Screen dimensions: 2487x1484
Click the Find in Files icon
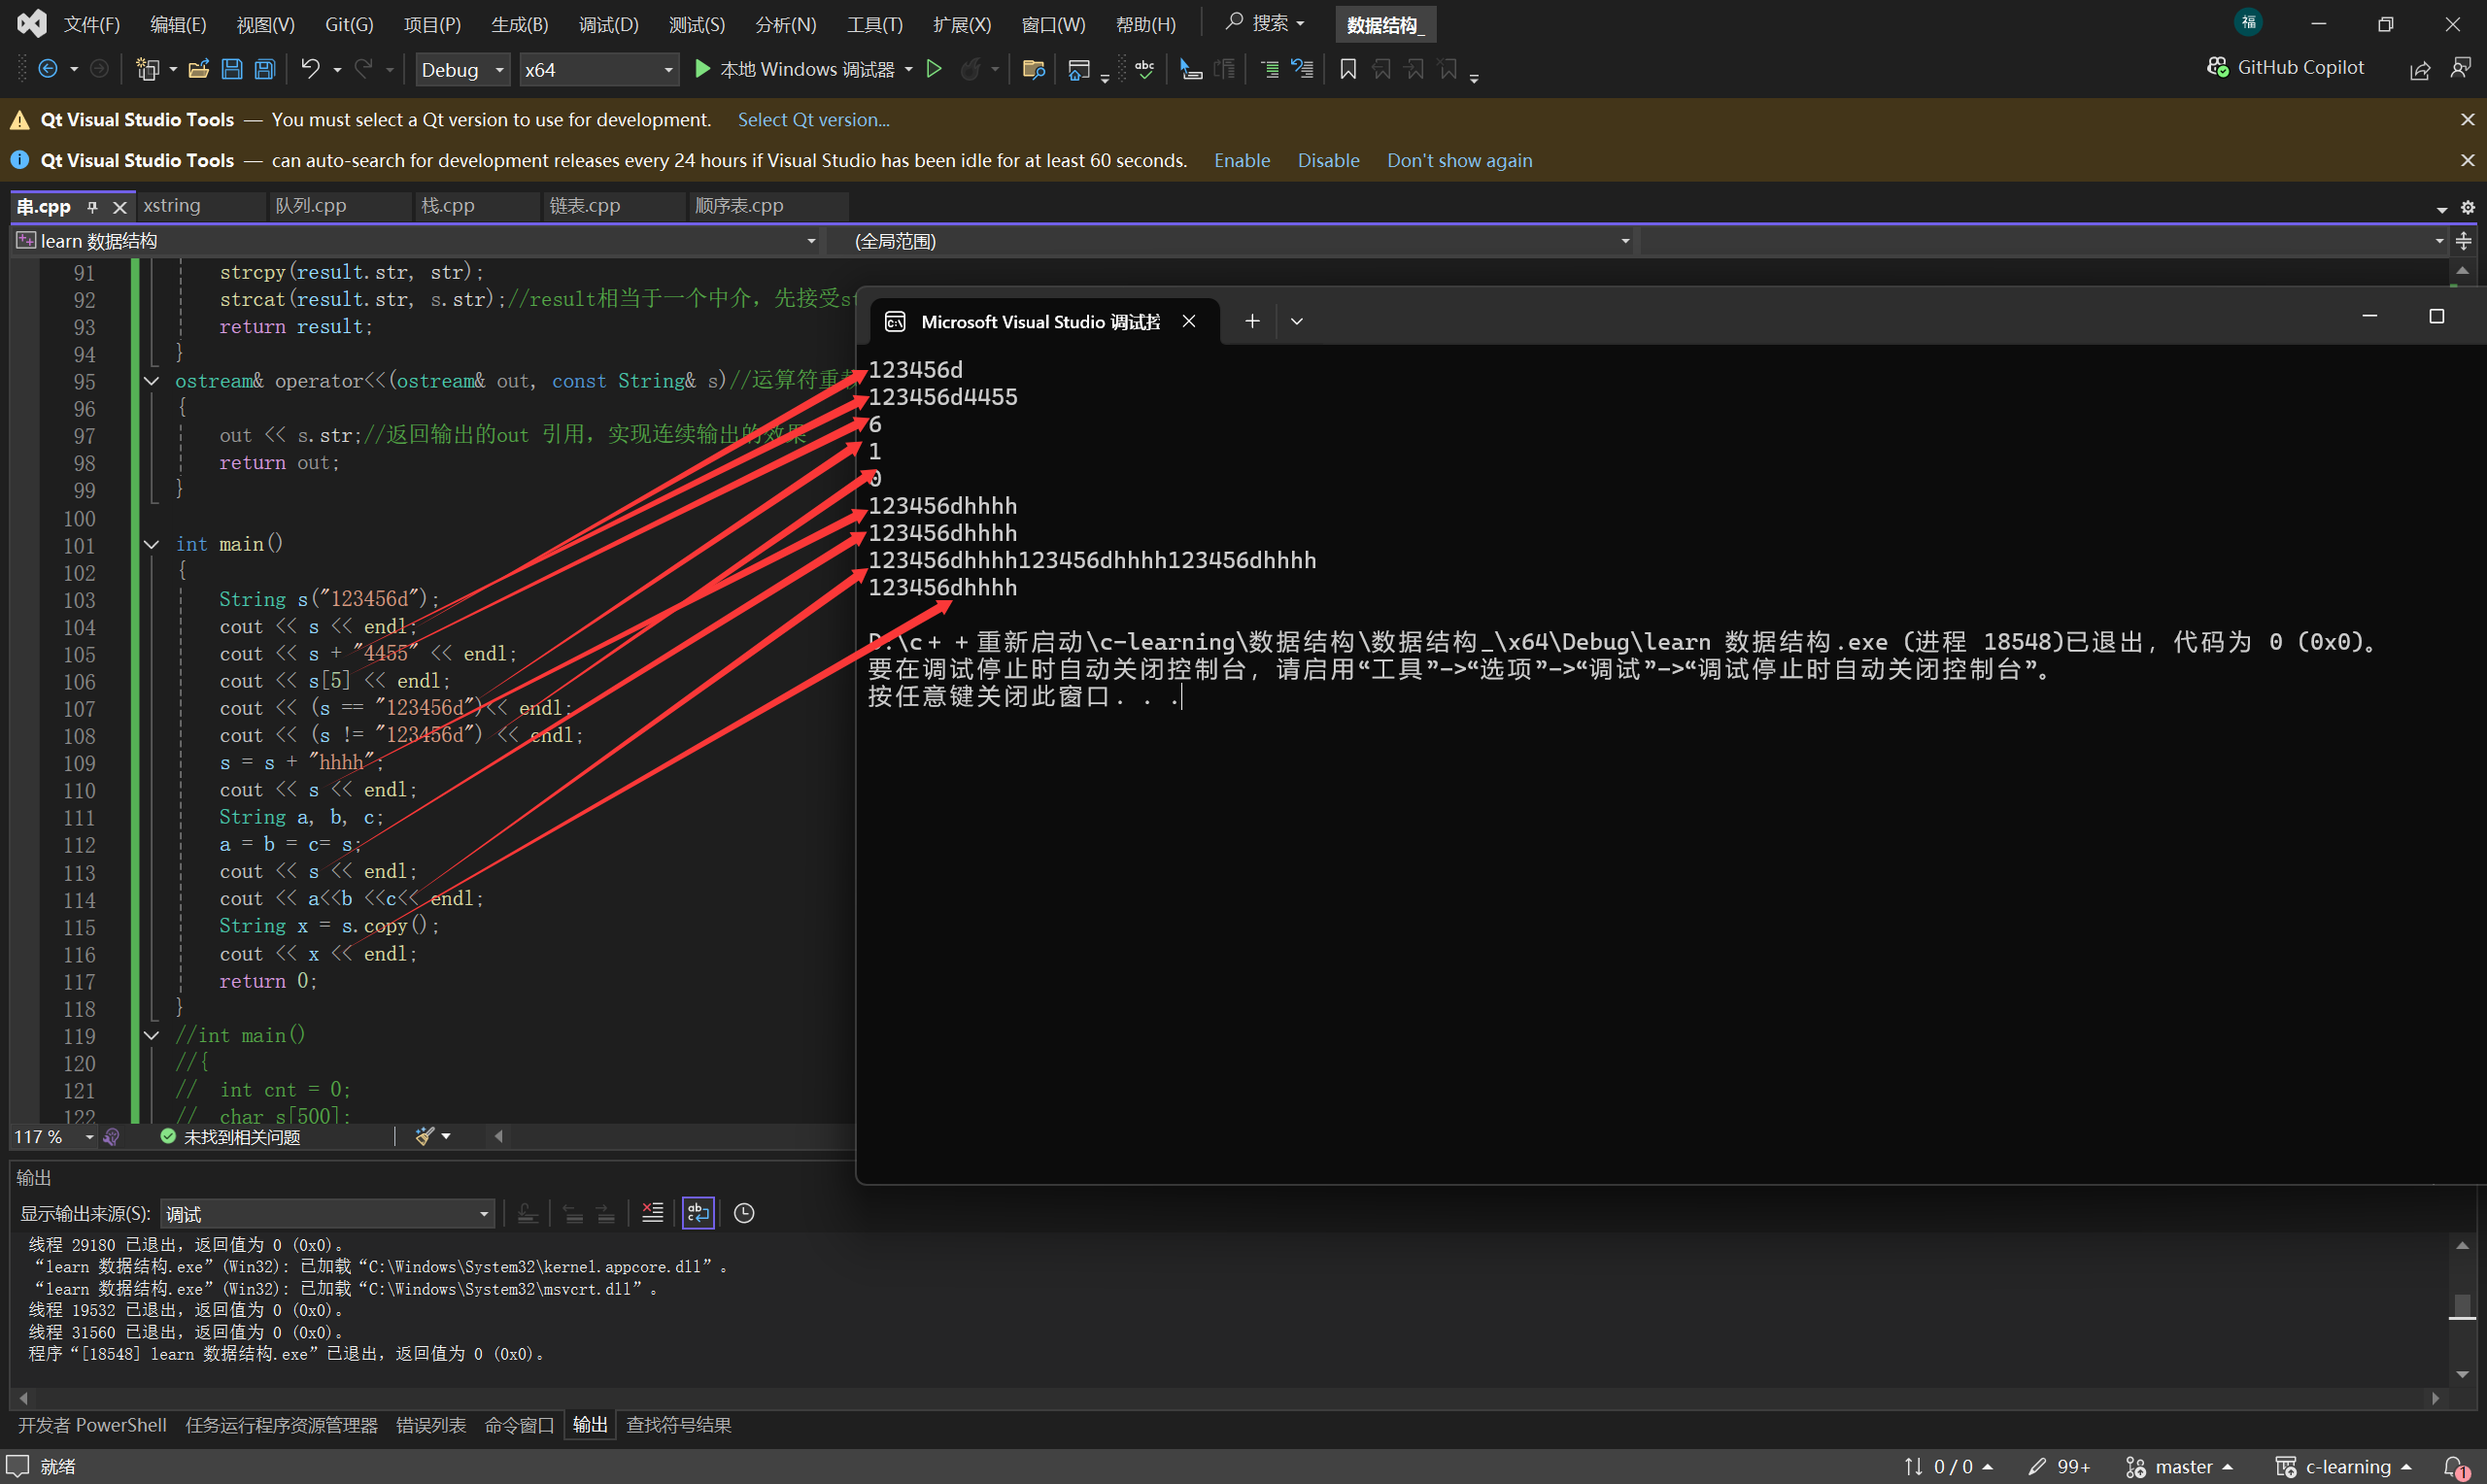click(x=1033, y=69)
